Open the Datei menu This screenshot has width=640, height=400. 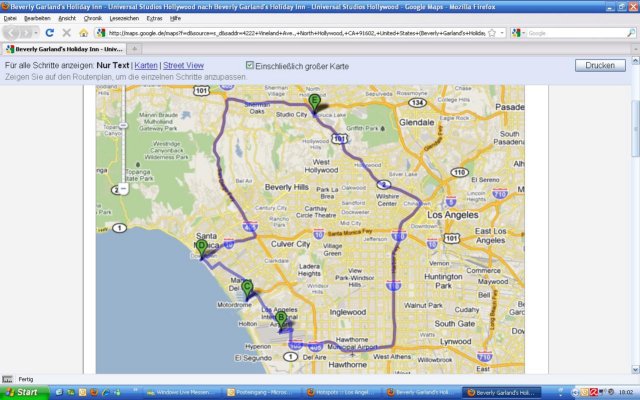coord(10,18)
